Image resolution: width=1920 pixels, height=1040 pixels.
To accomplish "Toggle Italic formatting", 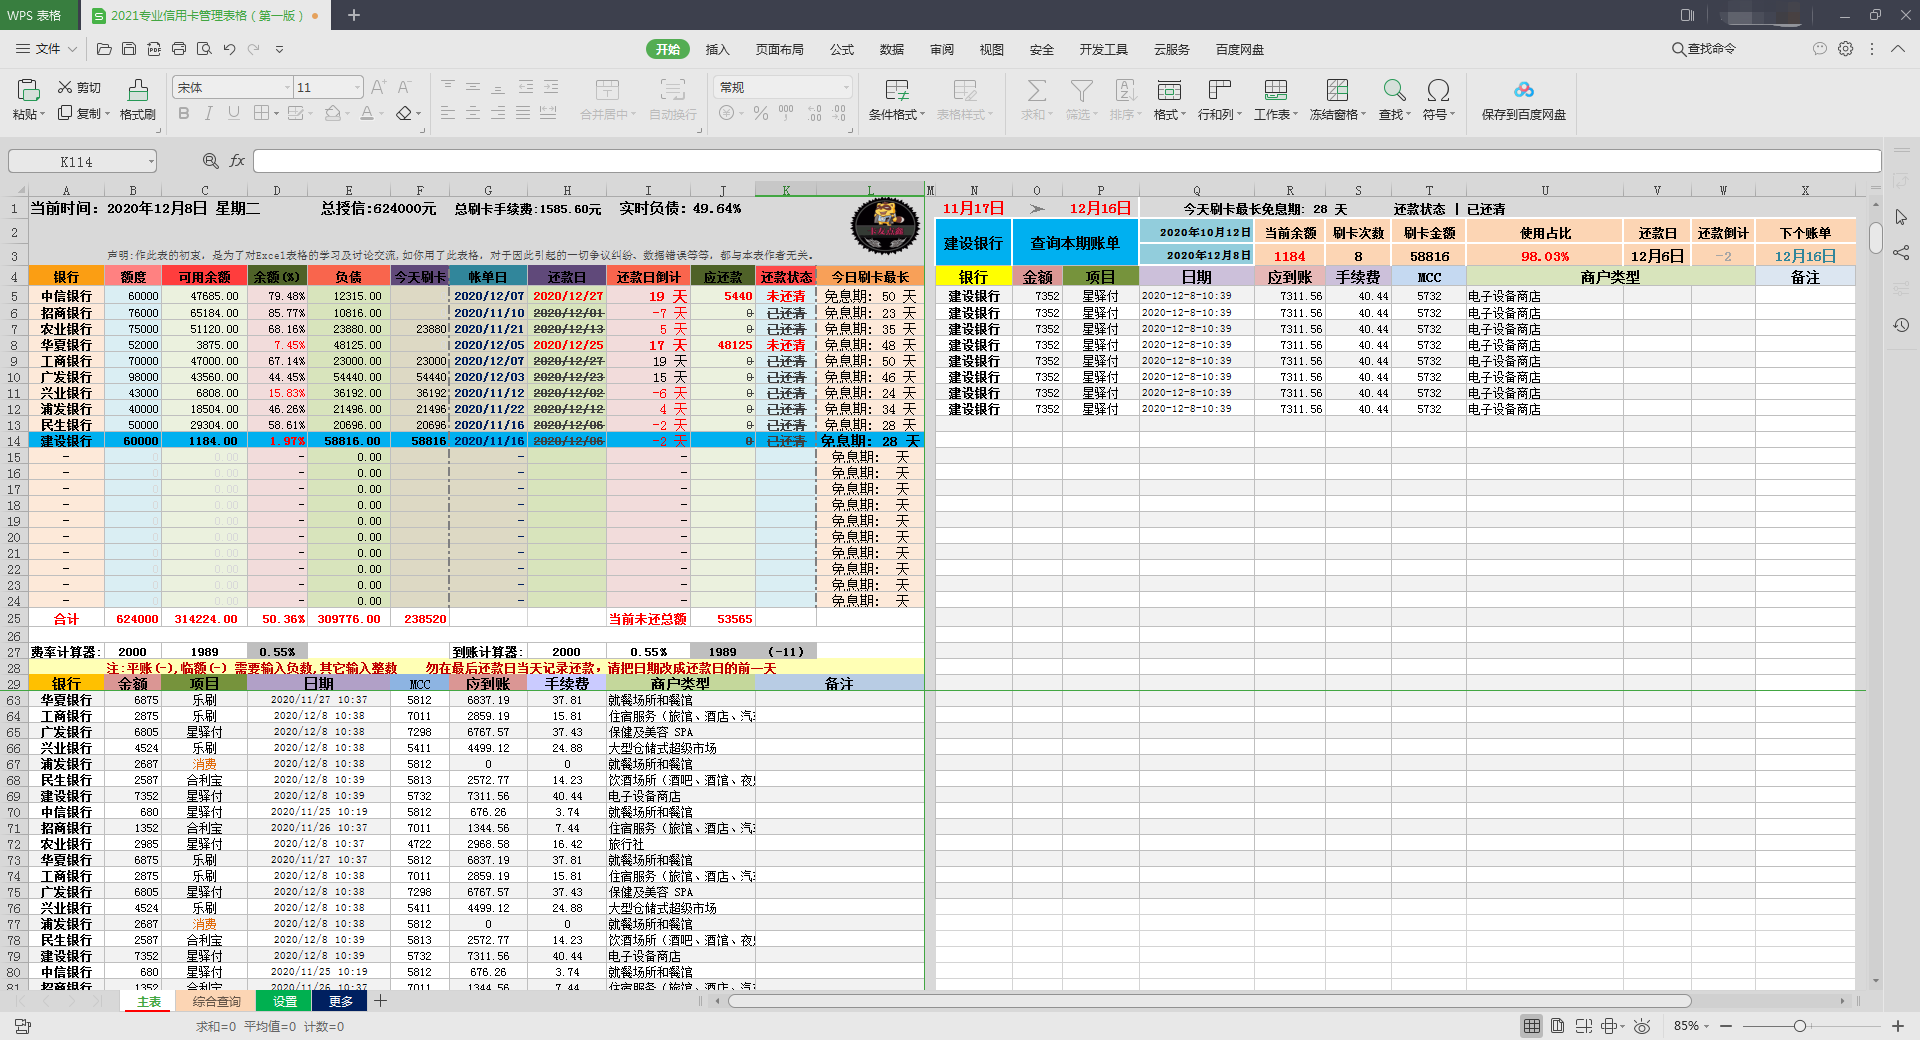I will (x=209, y=114).
